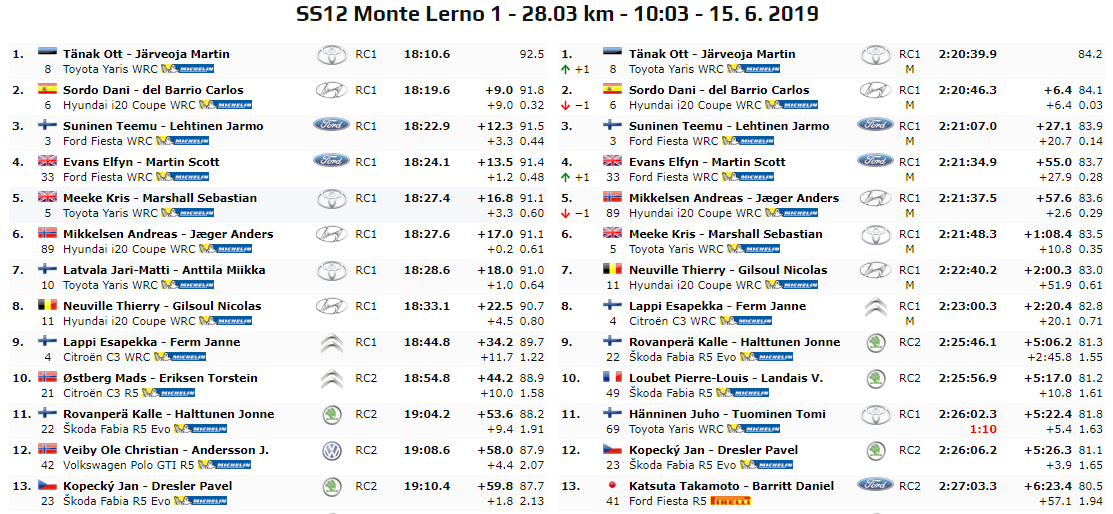1113x514 pixels.
Task: Click the Pirelli logo in Katsuta's row
Action: pyautogui.click(x=732, y=501)
